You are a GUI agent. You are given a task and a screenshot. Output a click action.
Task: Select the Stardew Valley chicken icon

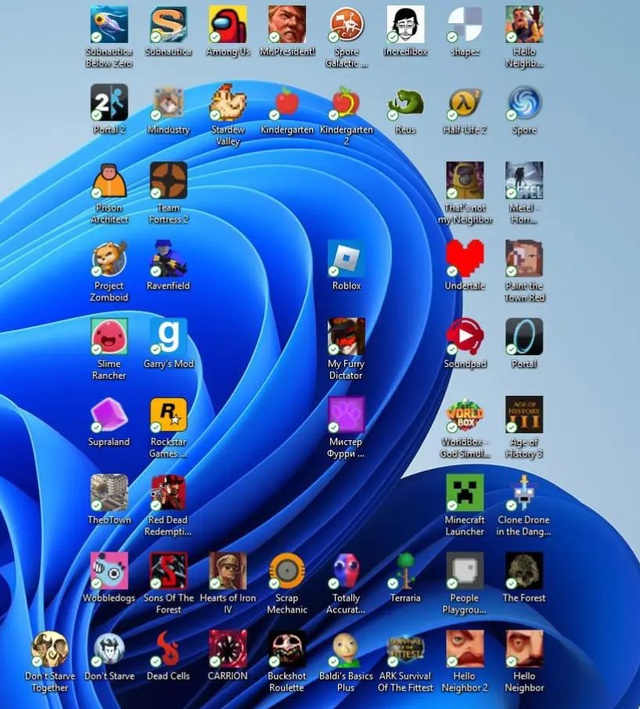(228, 103)
